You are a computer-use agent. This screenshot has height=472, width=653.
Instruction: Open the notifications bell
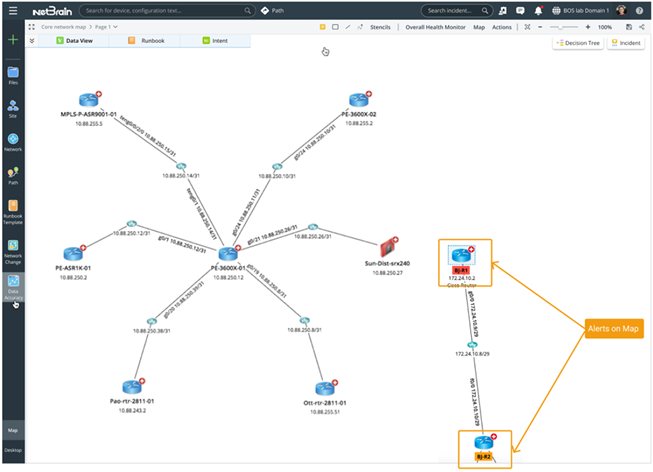point(538,11)
